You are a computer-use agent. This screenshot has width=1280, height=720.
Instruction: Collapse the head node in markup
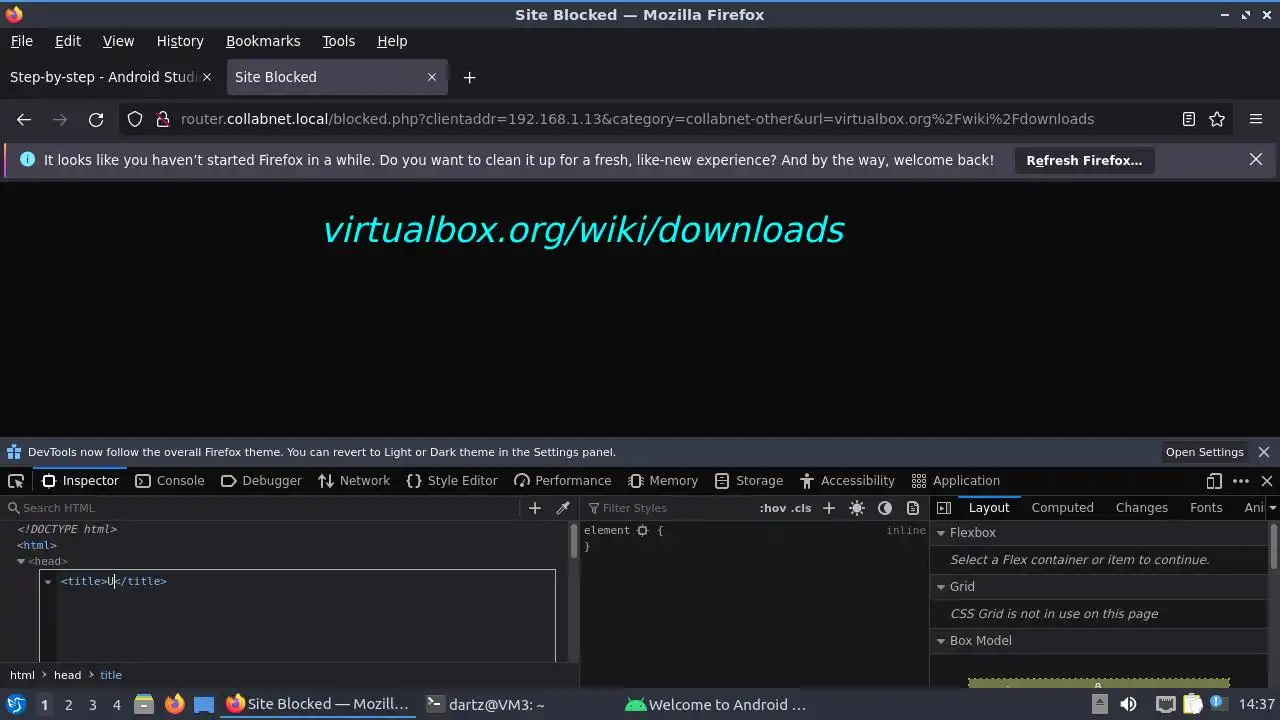coord(21,561)
